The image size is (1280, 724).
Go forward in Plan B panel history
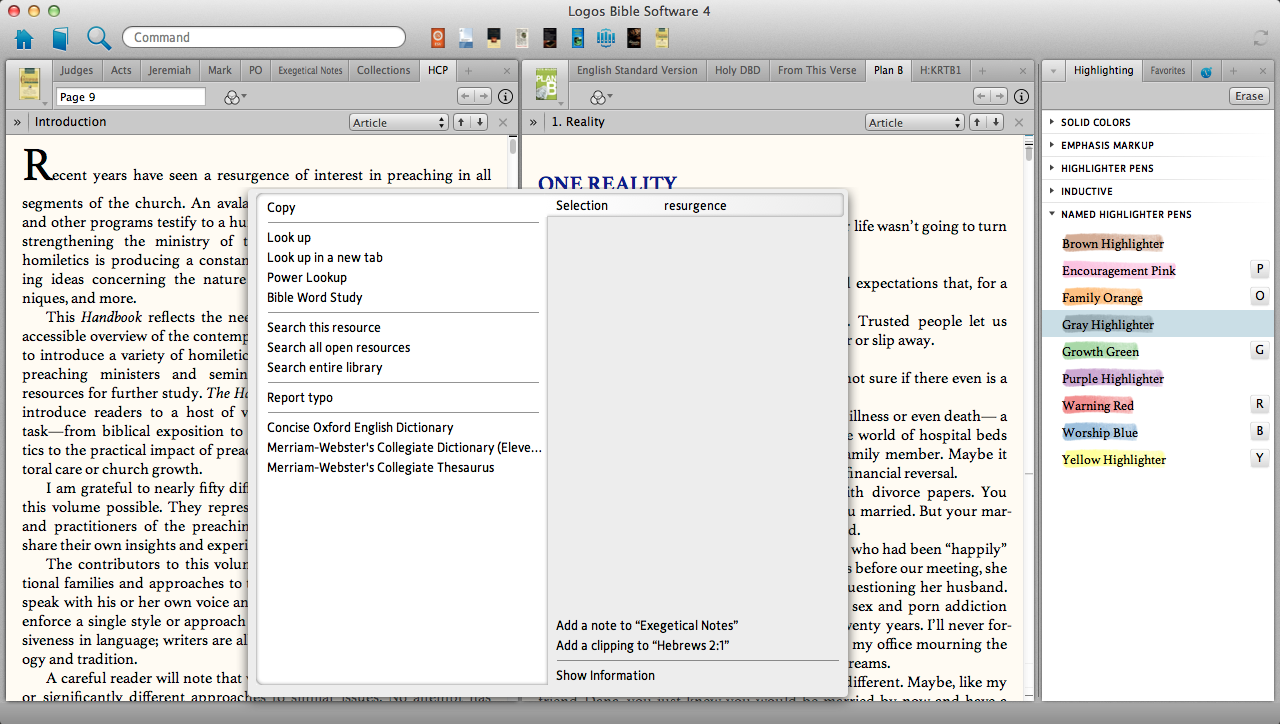tap(999, 96)
